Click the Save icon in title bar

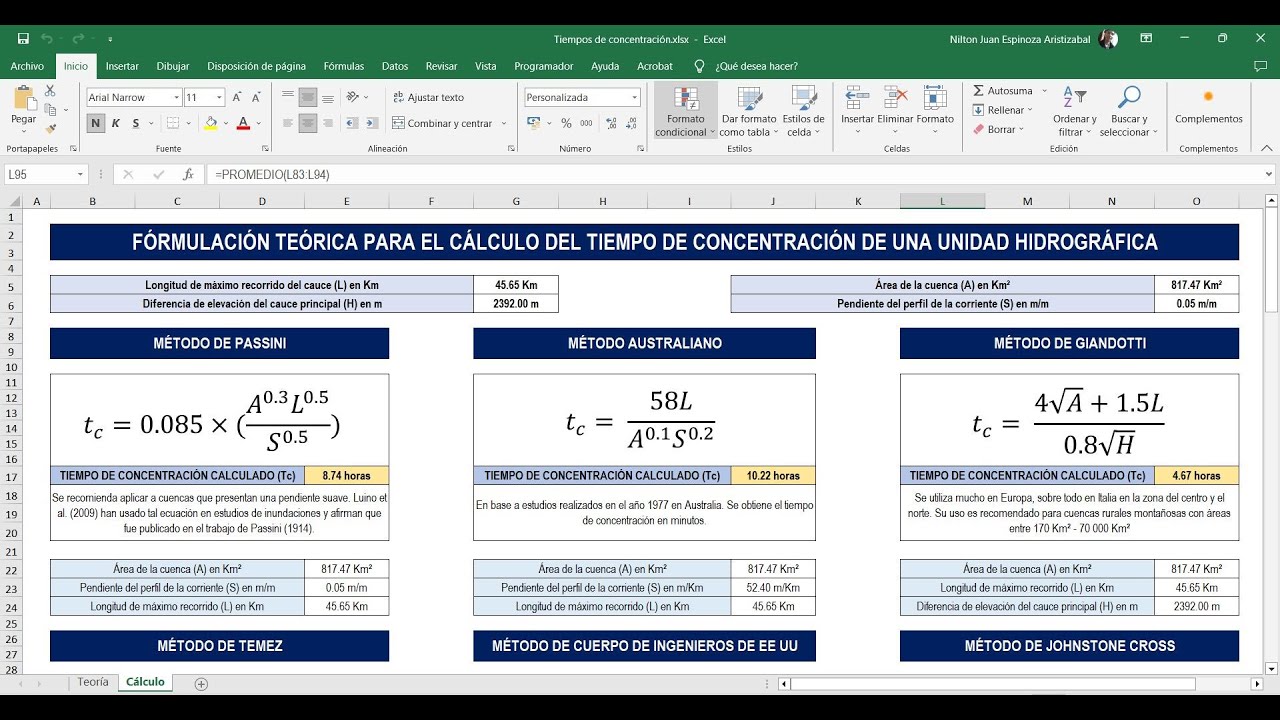tap(23, 39)
